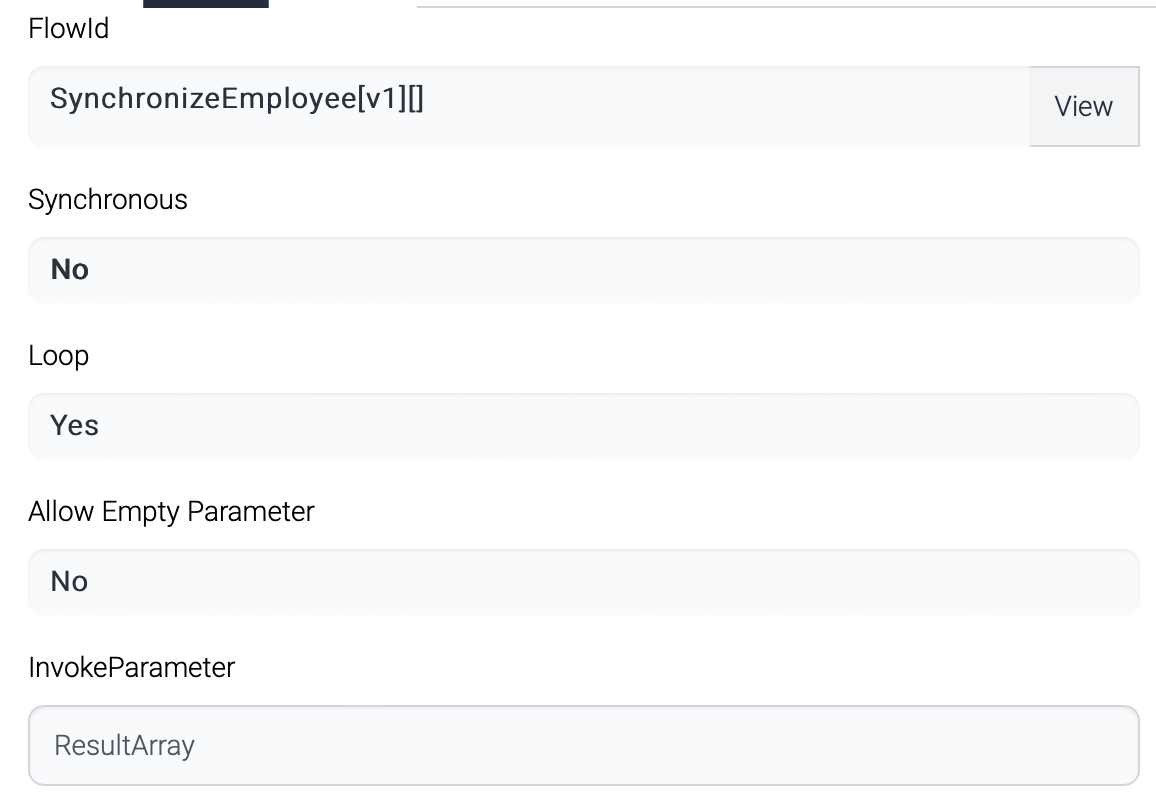Open the Loop field set to Yes
Image resolution: width=1156 pixels, height=808 pixels.
(x=583, y=426)
